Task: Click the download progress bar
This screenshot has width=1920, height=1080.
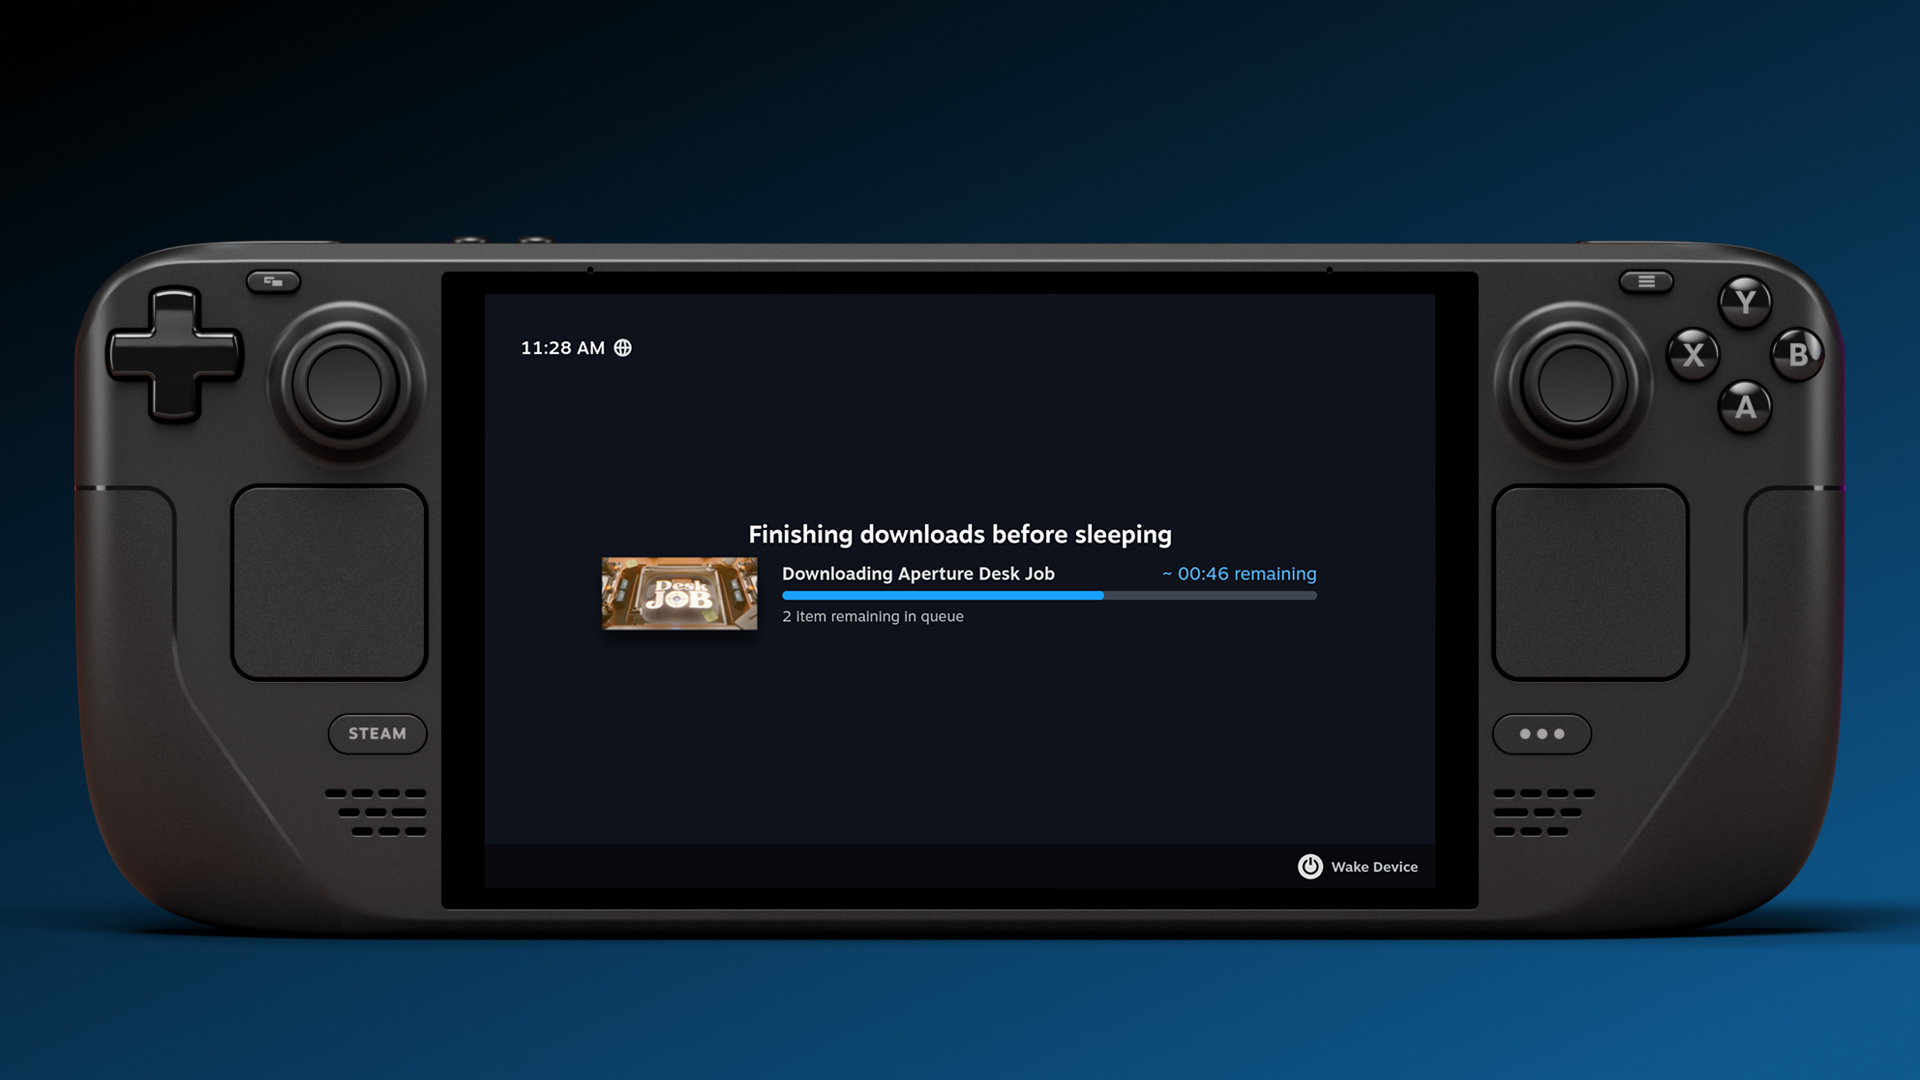Action: tap(1049, 595)
